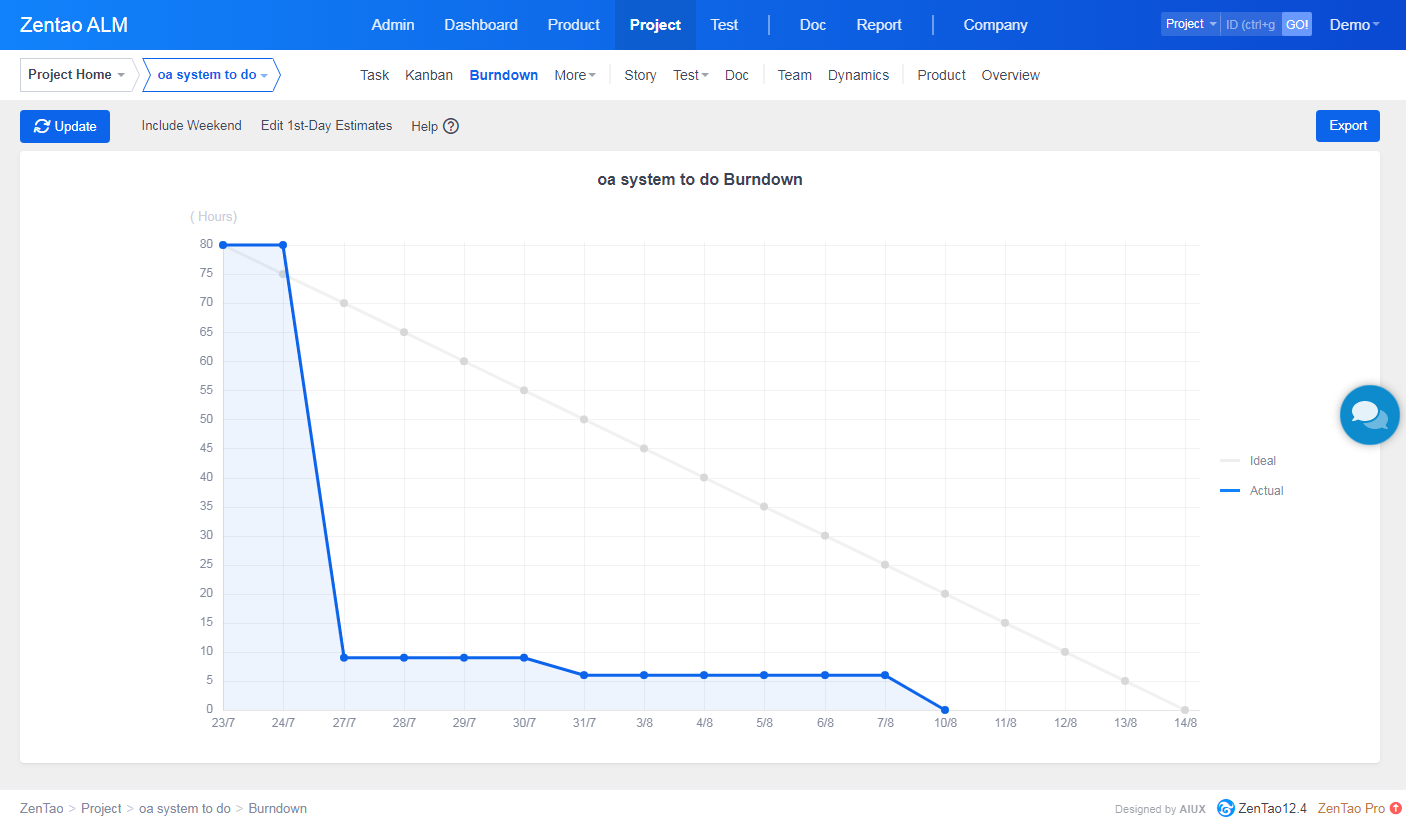
Task: Export the burndown chart
Action: coord(1347,126)
